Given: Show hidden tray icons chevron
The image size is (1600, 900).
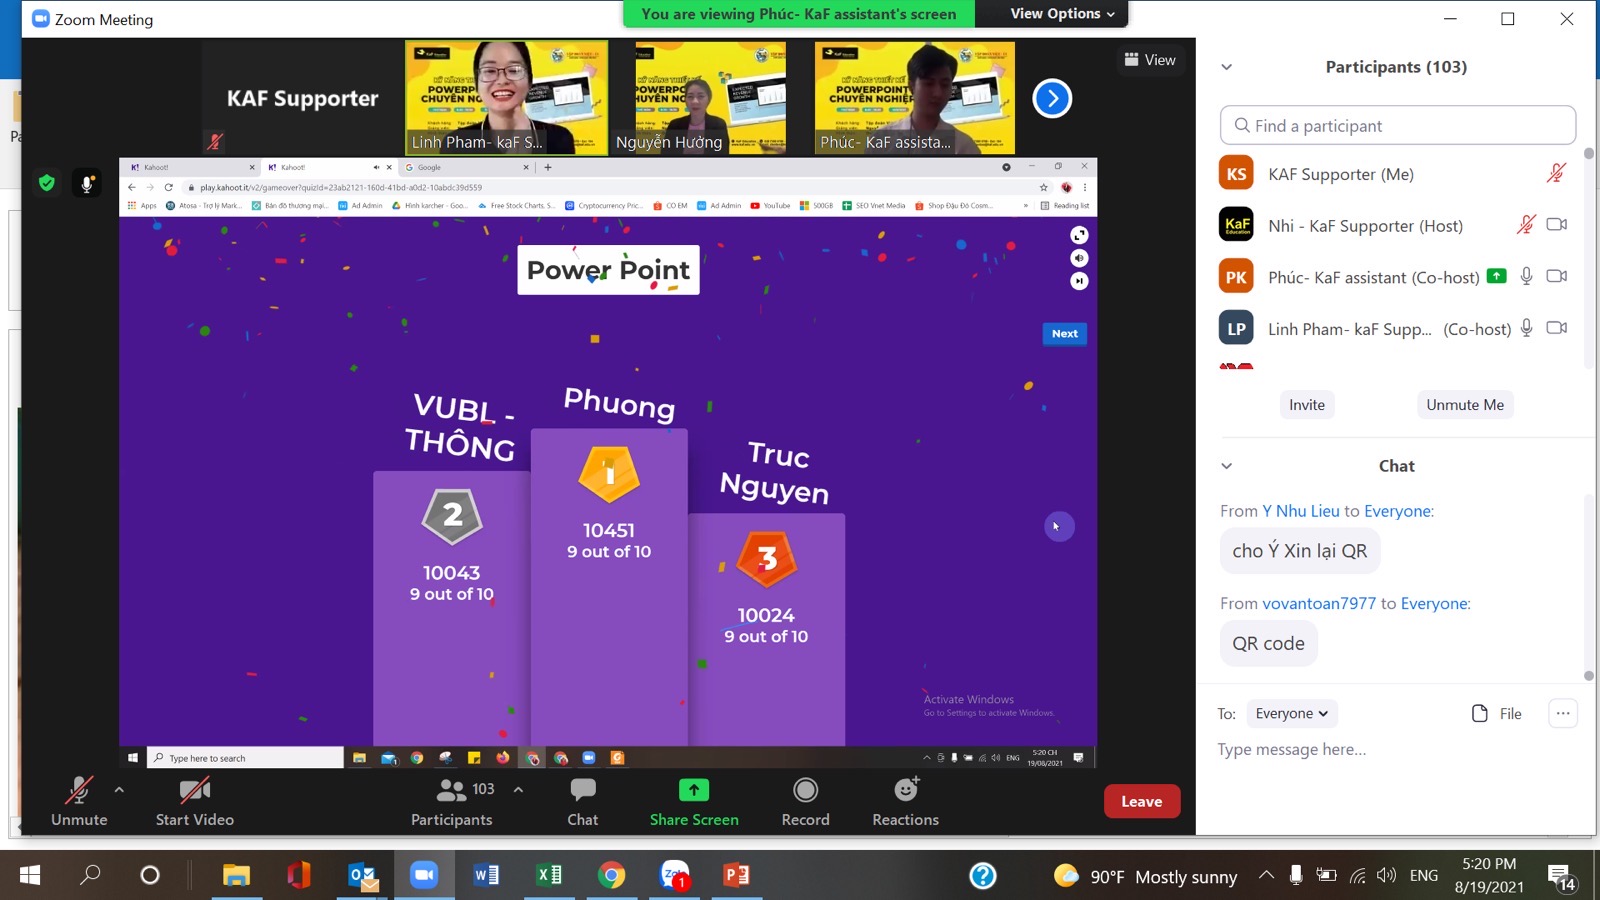Looking at the screenshot, I should tap(1266, 875).
